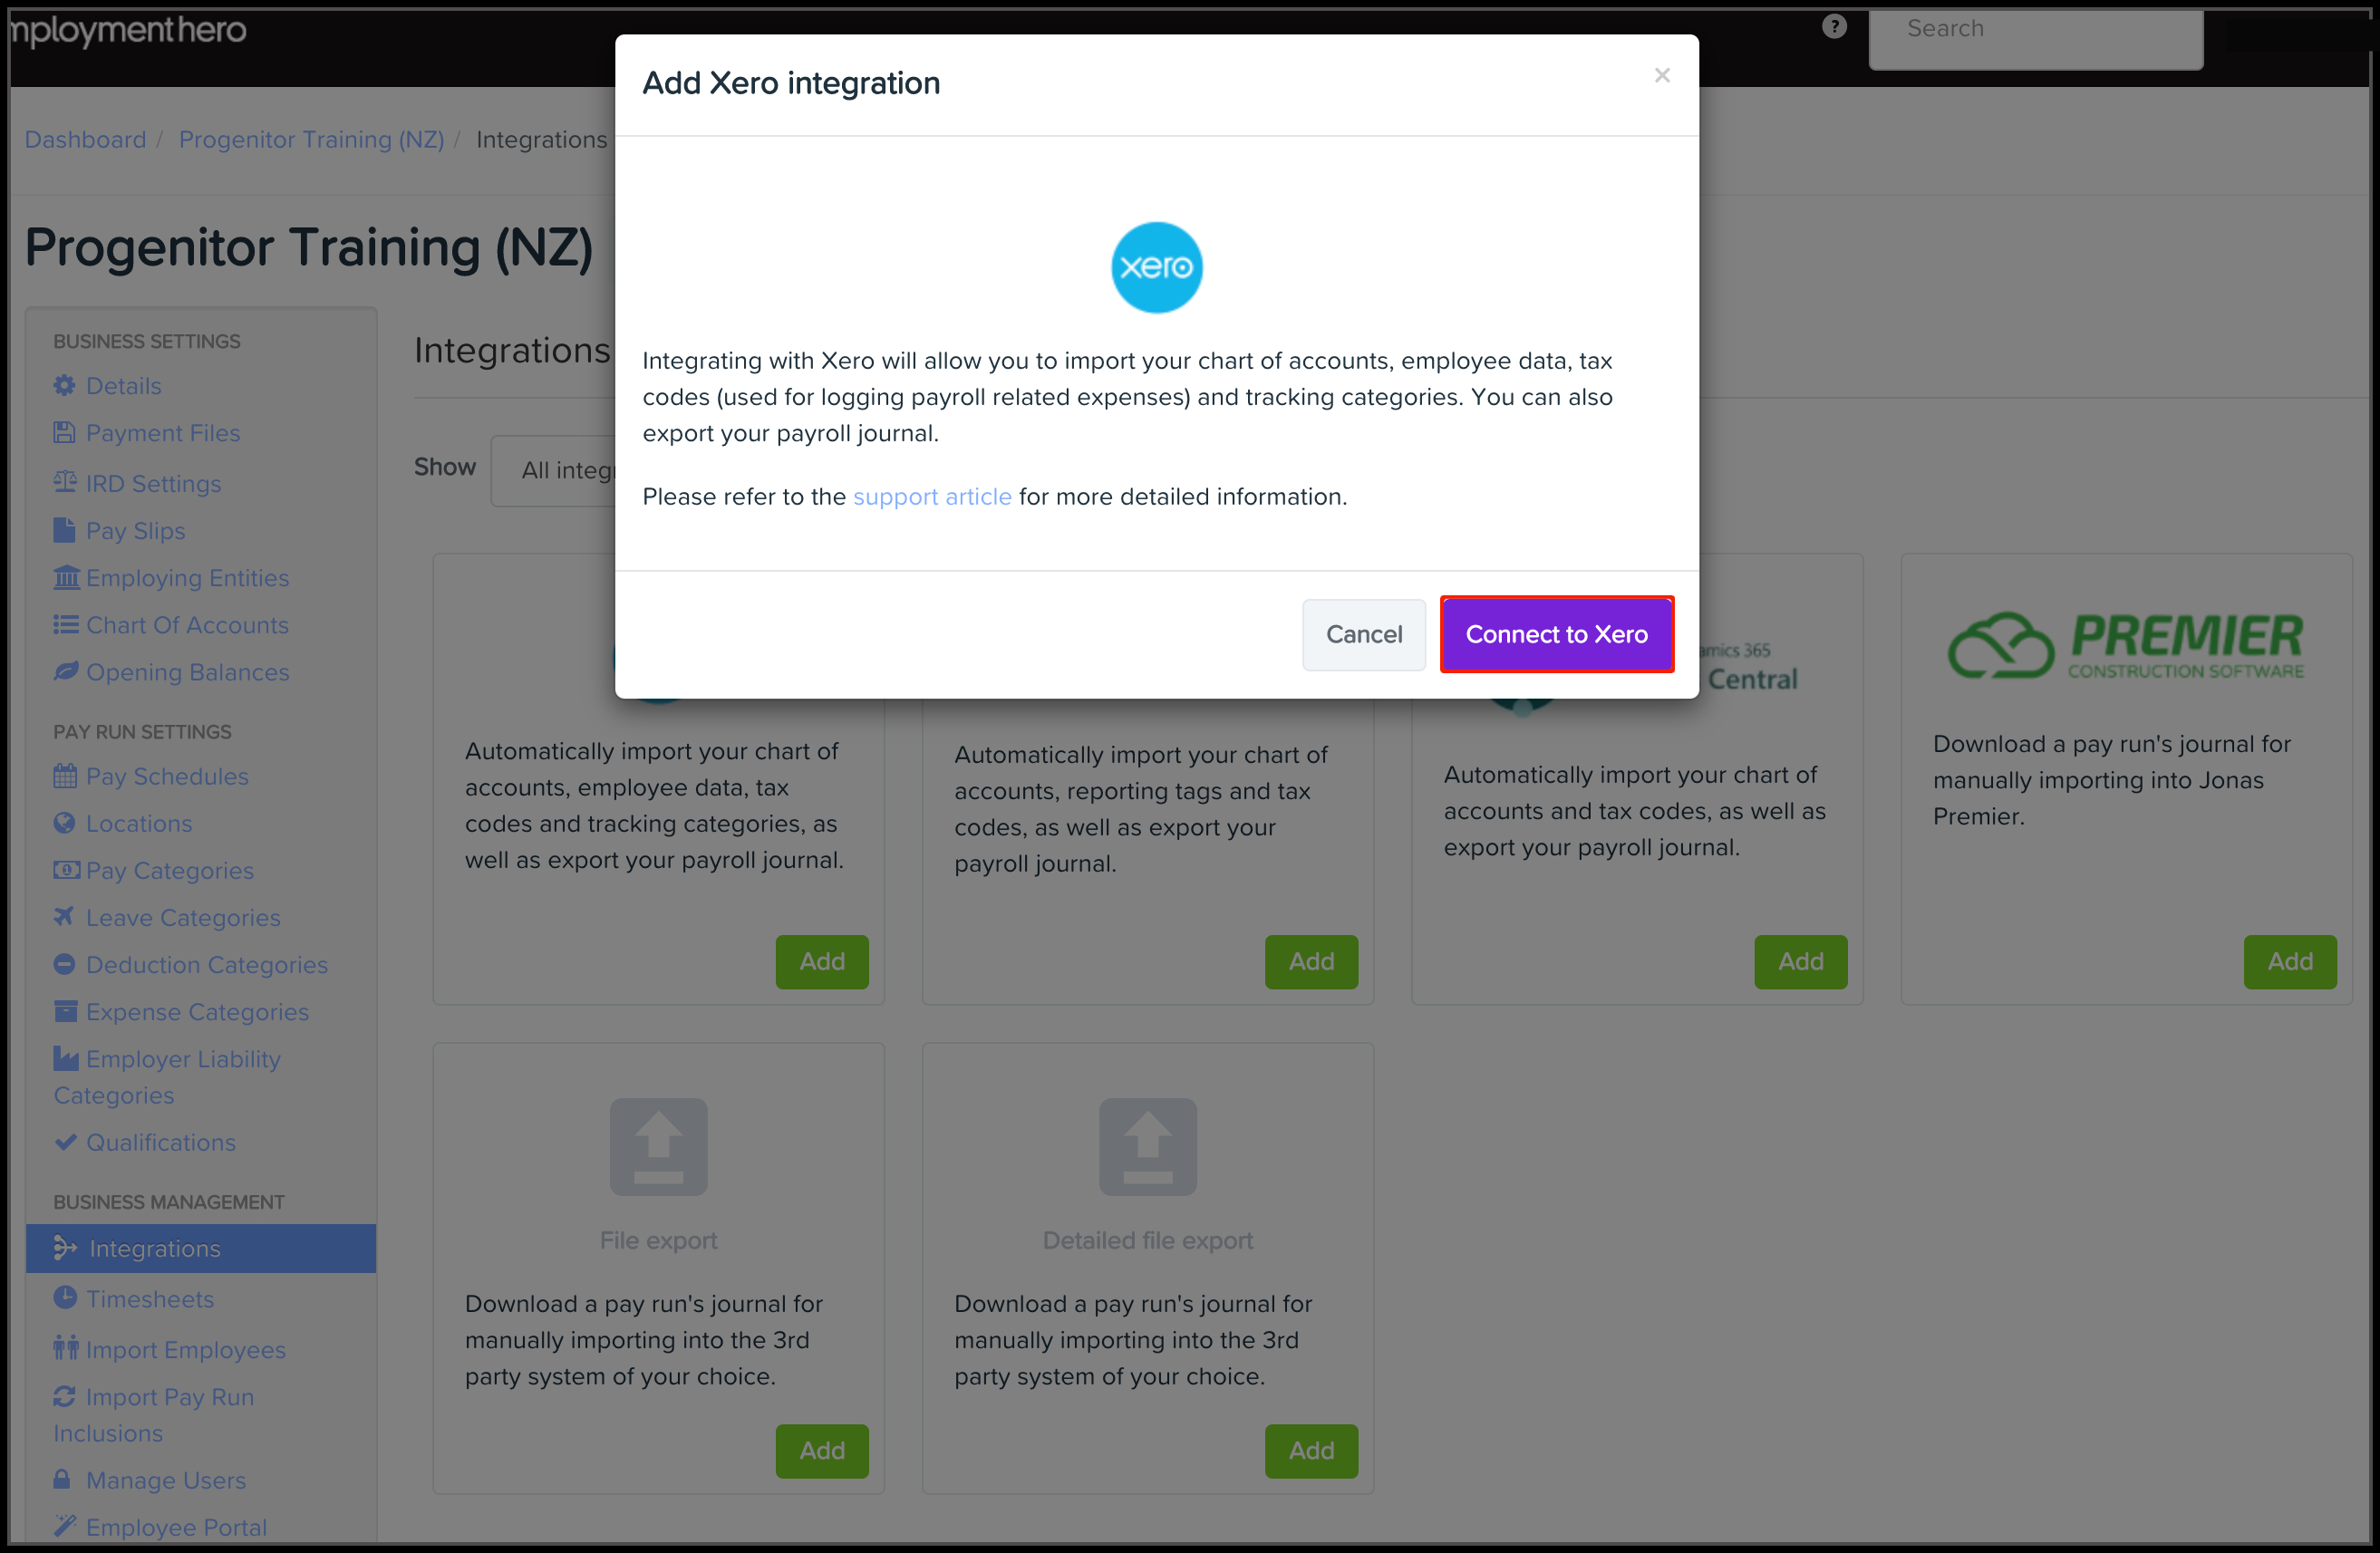Viewport: 2380px width, 1553px height.
Task: Open Employee Portal from the sidebar
Action: (x=175, y=1527)
